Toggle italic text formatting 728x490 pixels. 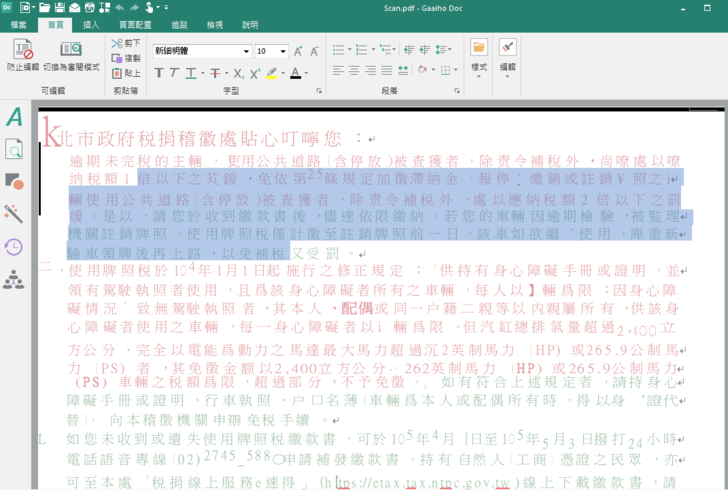coord(174,73)
